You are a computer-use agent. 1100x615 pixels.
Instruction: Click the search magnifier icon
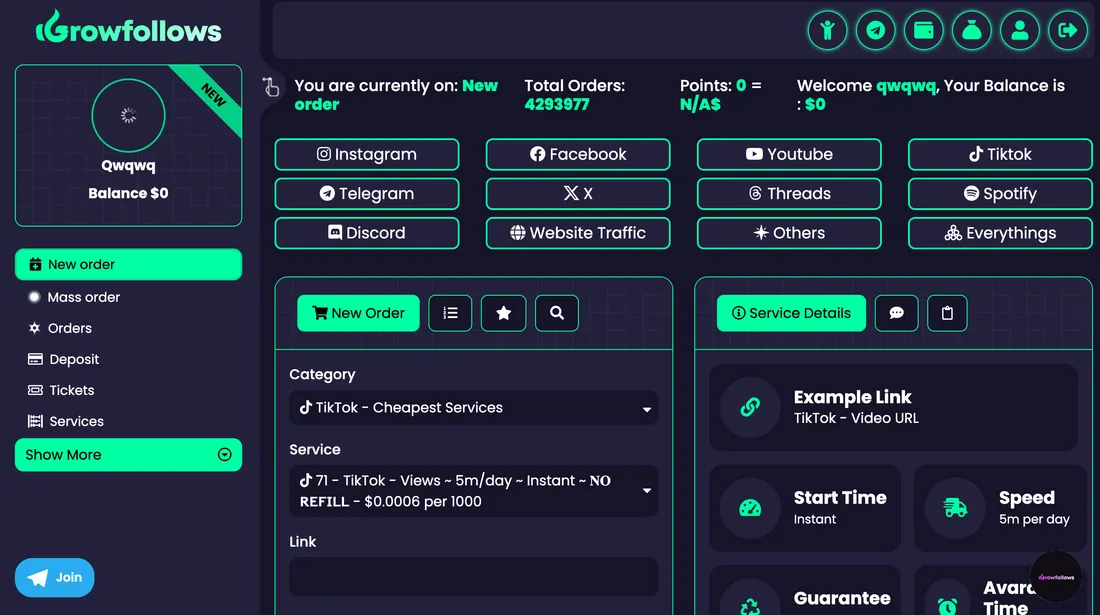point(556,313)
